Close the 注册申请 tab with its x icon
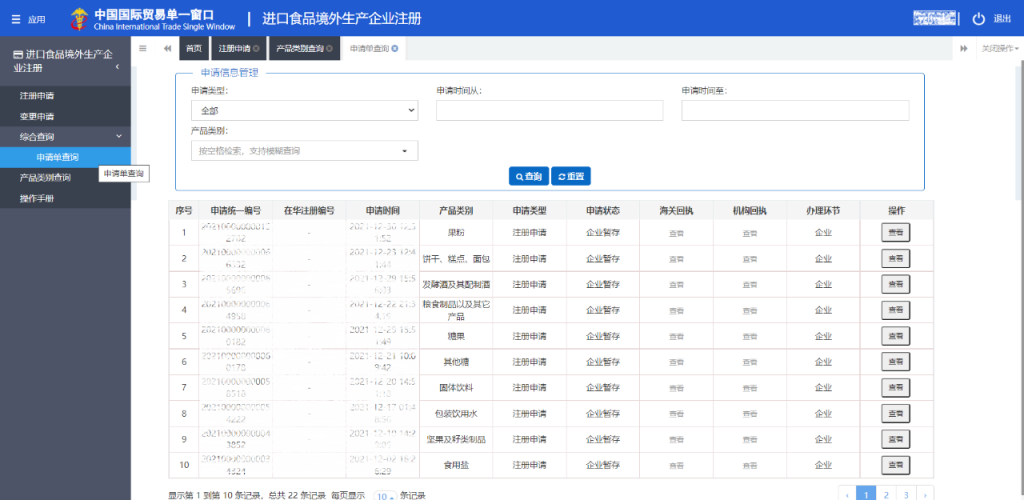The height and width of the screenshot is (500, 1024). pos(257,48)
